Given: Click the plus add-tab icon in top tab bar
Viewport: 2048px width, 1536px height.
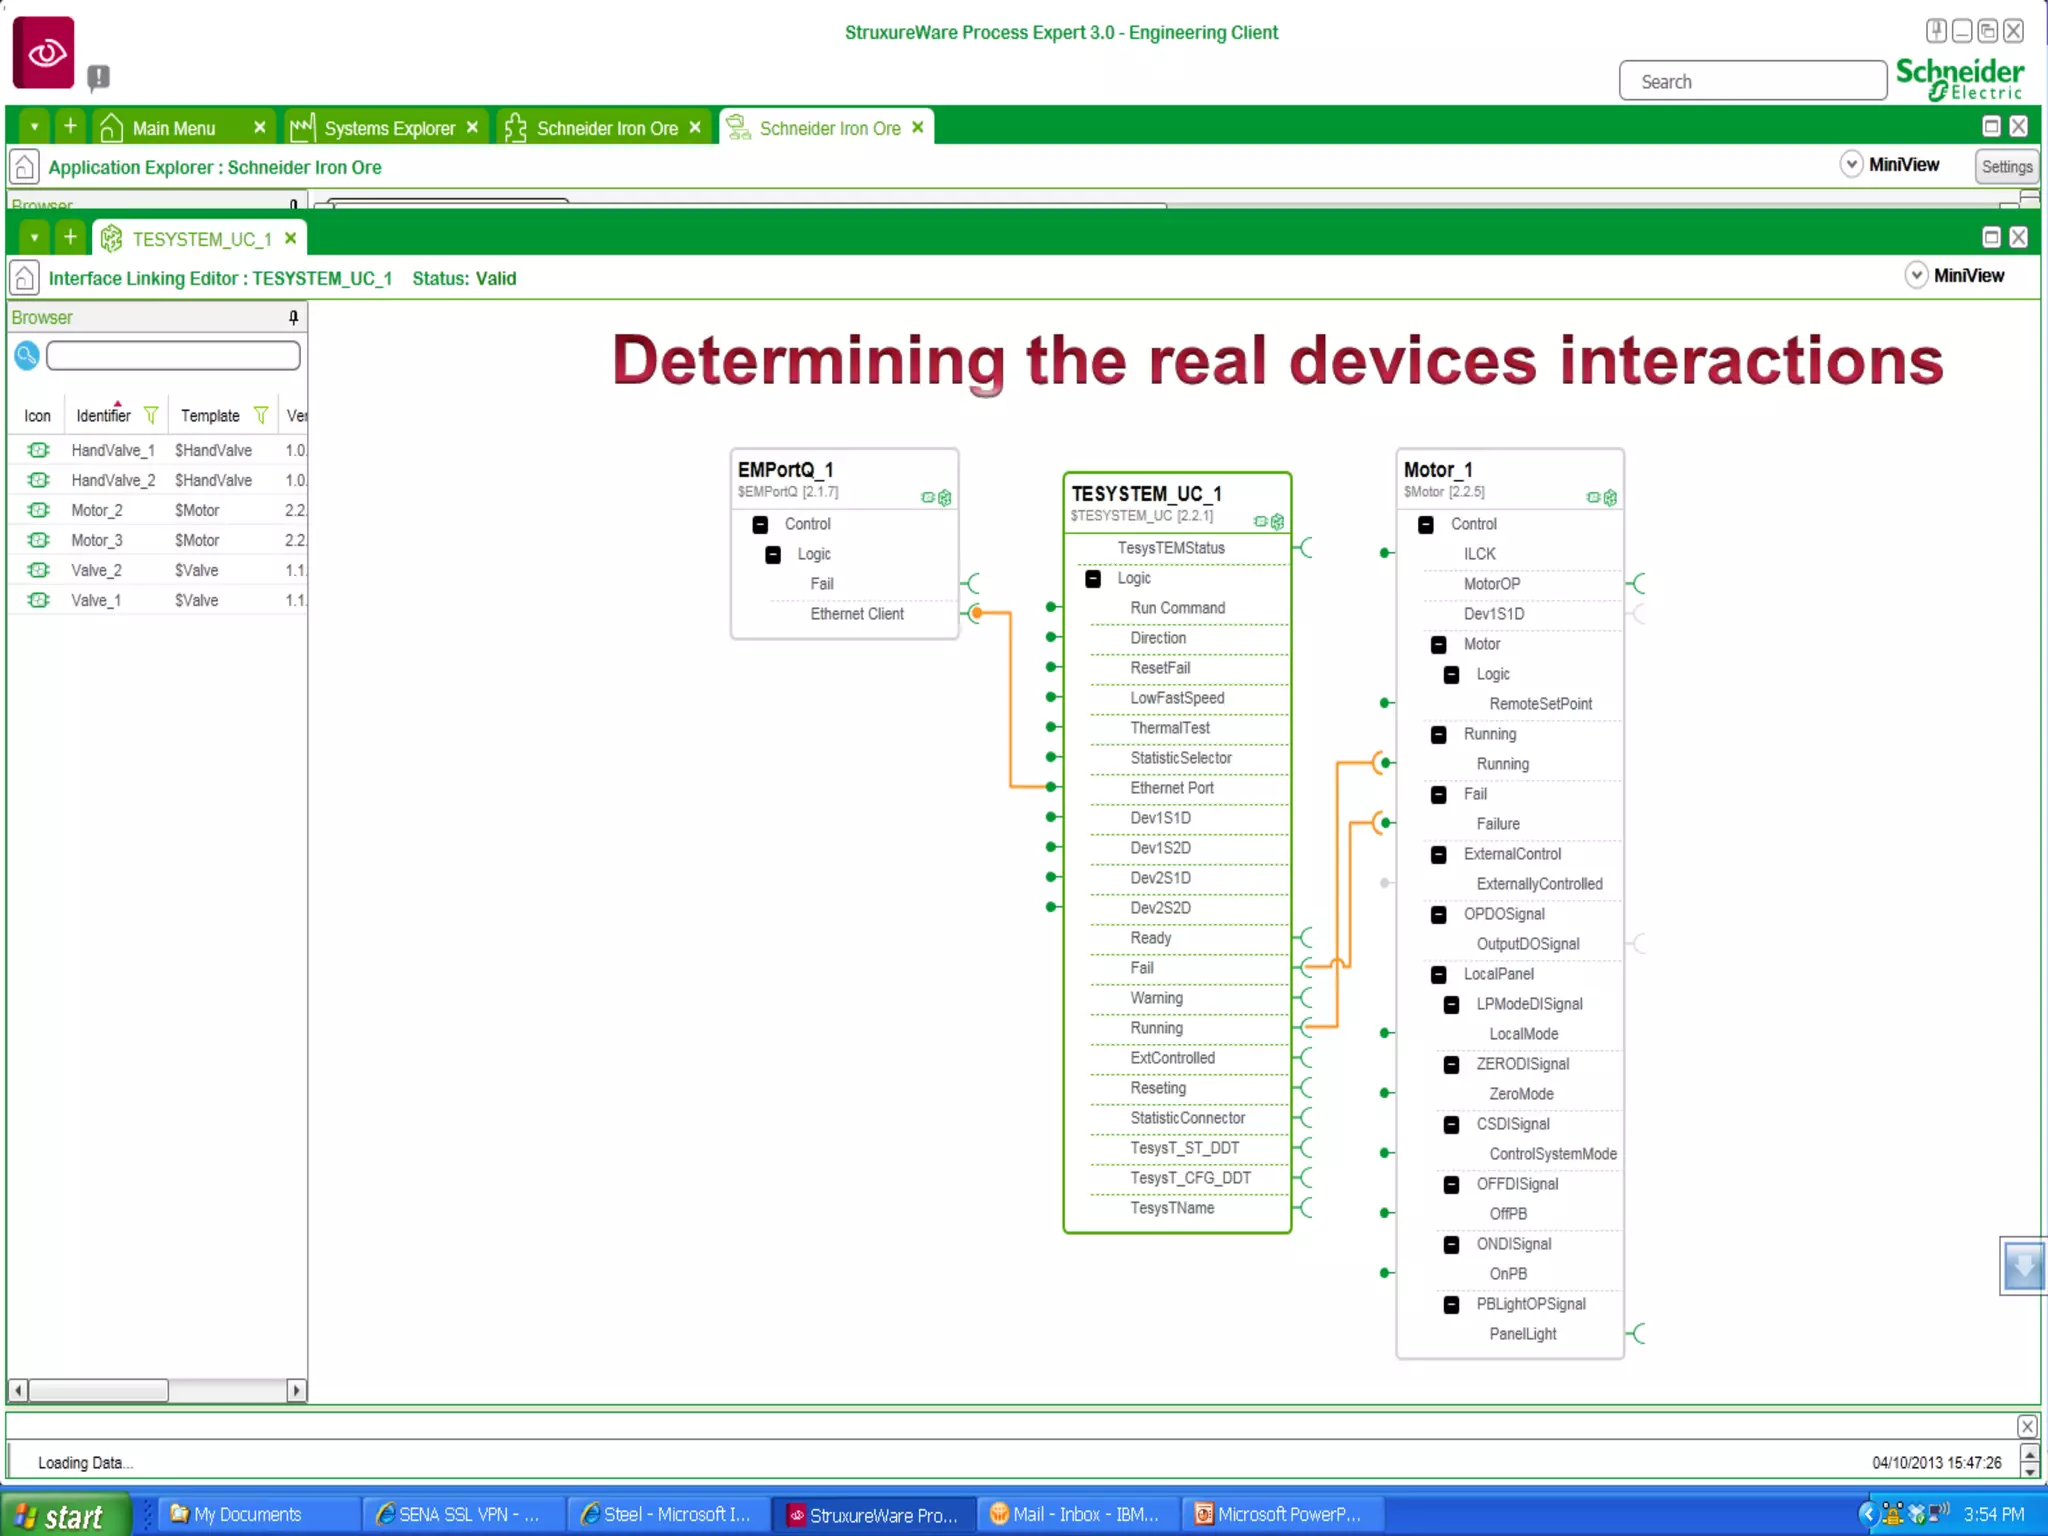Looking at the screenshot, I should point(70,127).
